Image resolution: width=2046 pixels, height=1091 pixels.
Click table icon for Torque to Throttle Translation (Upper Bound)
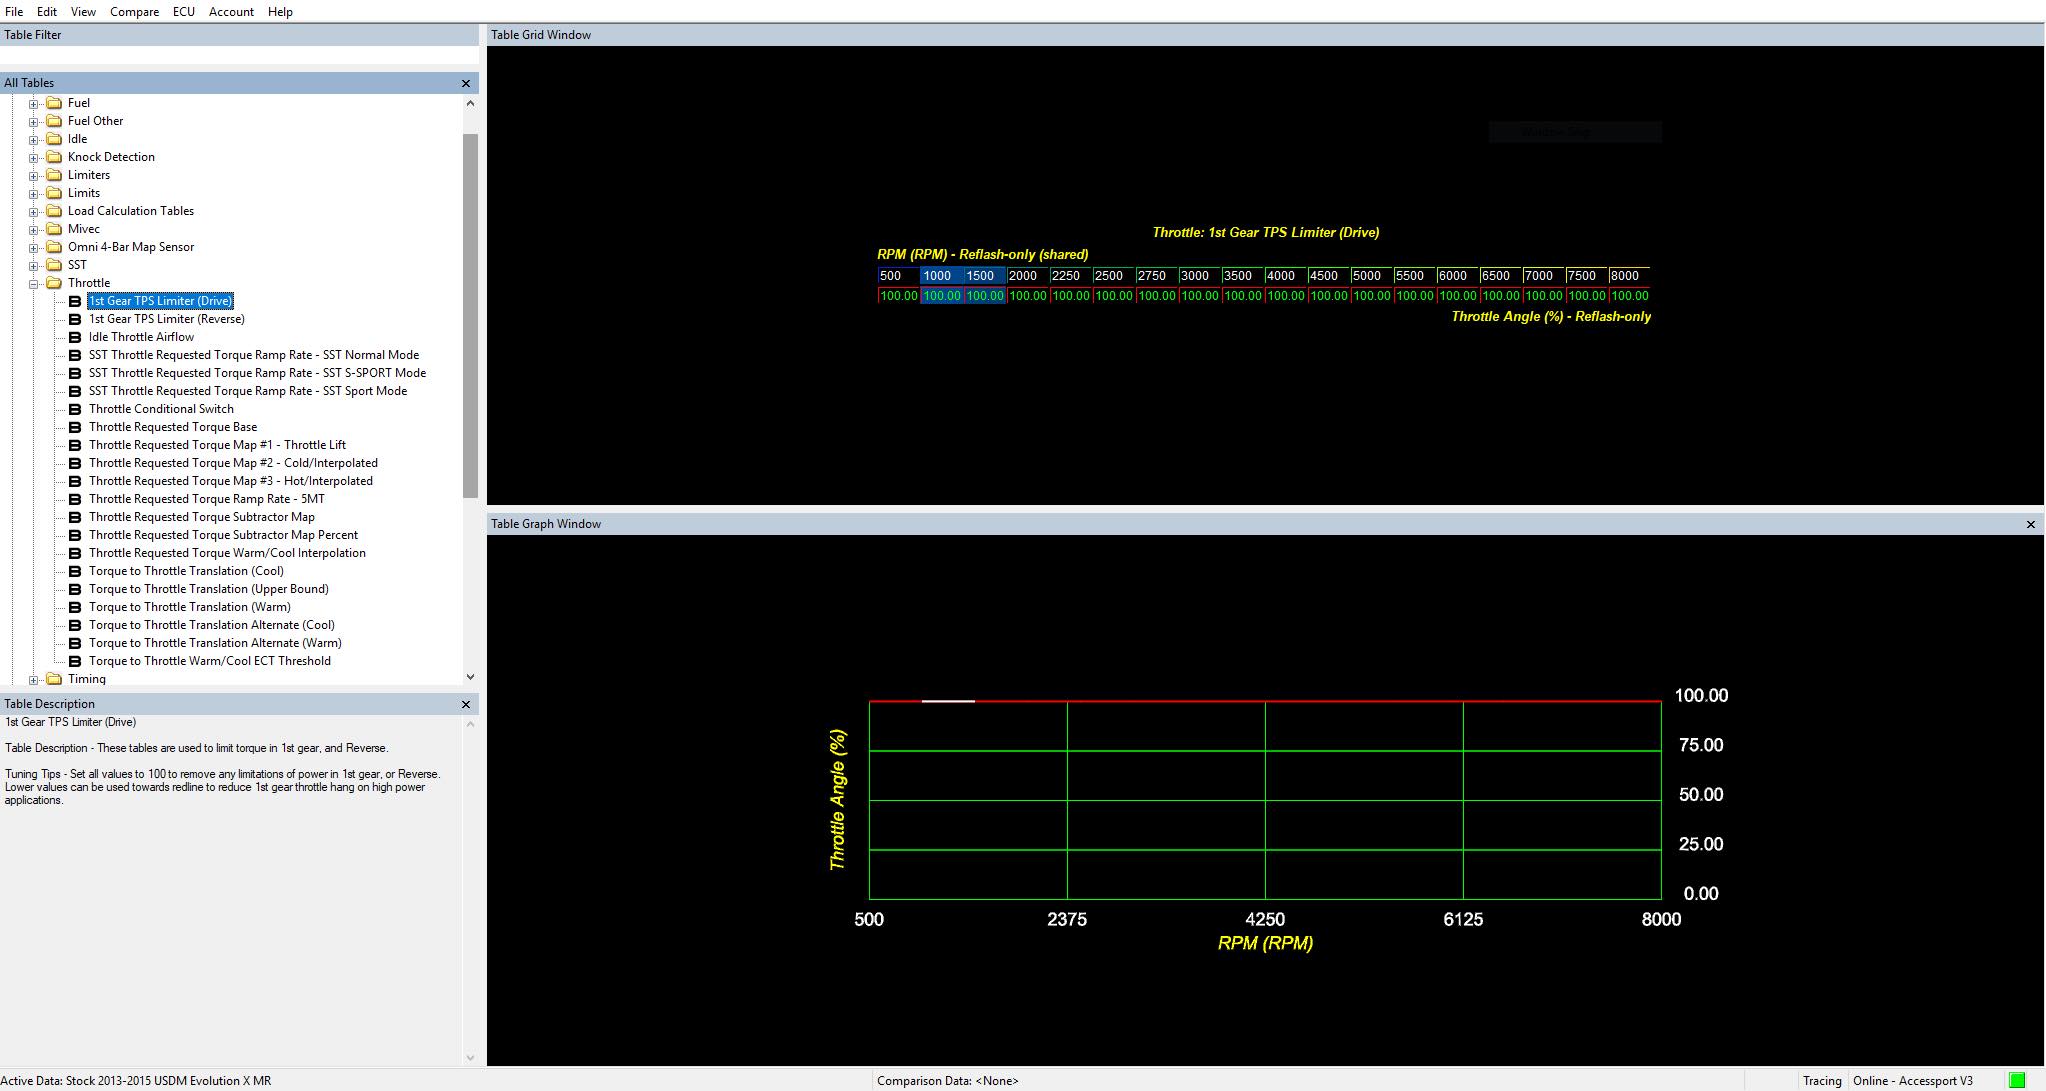[75, 589]
